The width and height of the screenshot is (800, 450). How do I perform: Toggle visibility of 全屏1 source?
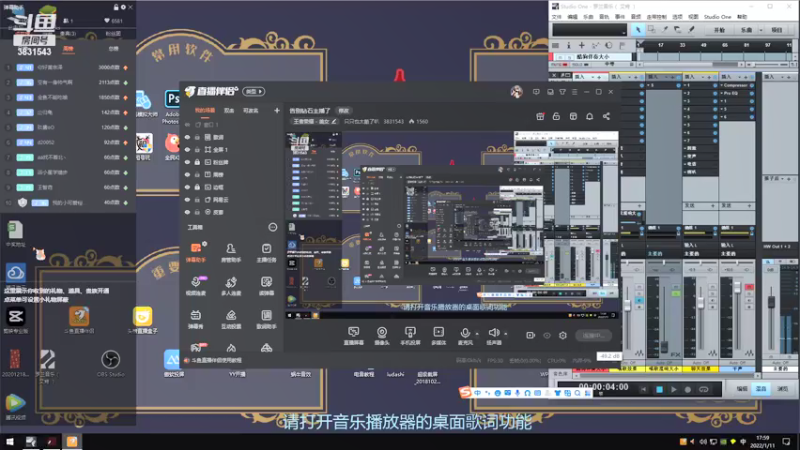187,149
